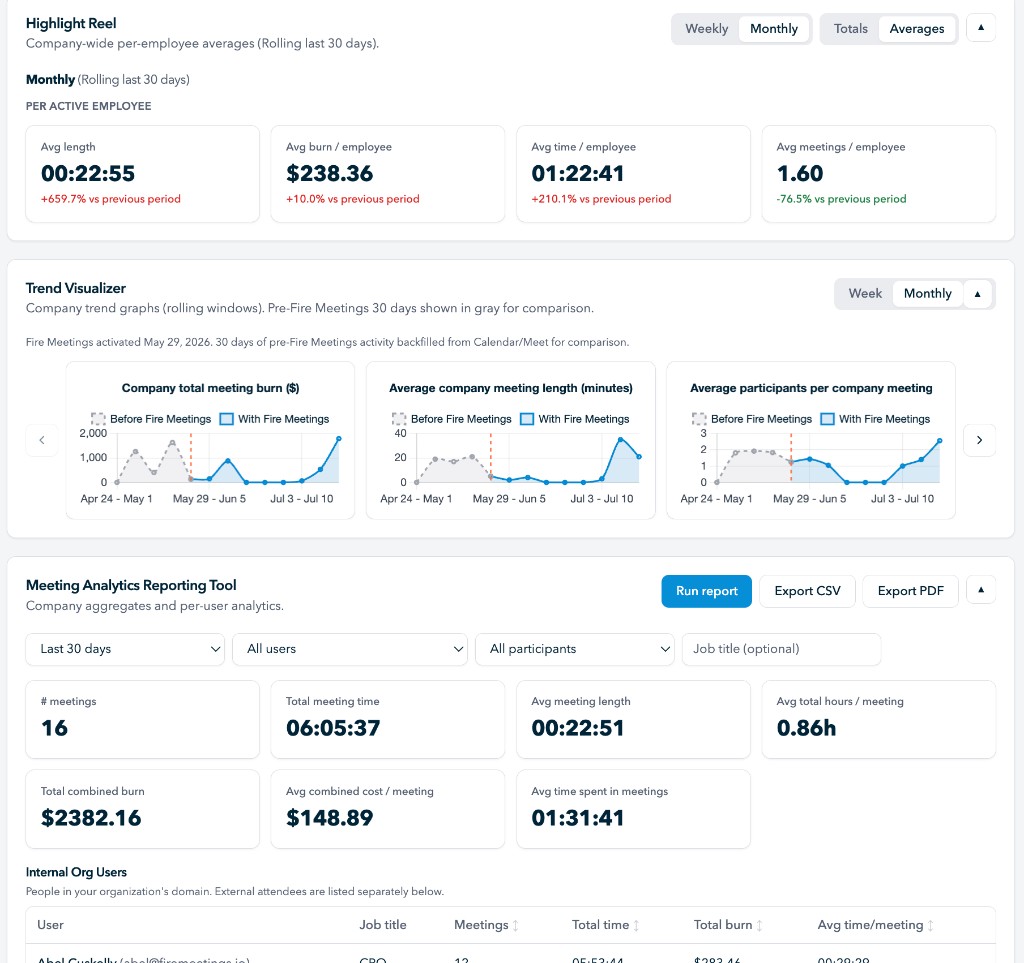1024x963 pixels.
Task: Open the Last 30 days dropdown
Action: (x=125, y=649)
